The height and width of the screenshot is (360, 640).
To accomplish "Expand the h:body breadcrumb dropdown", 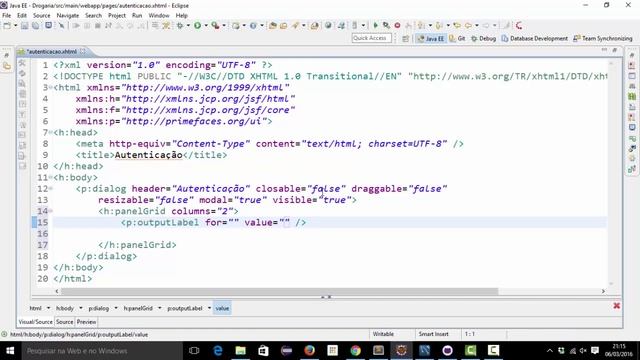I will (x=81, y=308).
